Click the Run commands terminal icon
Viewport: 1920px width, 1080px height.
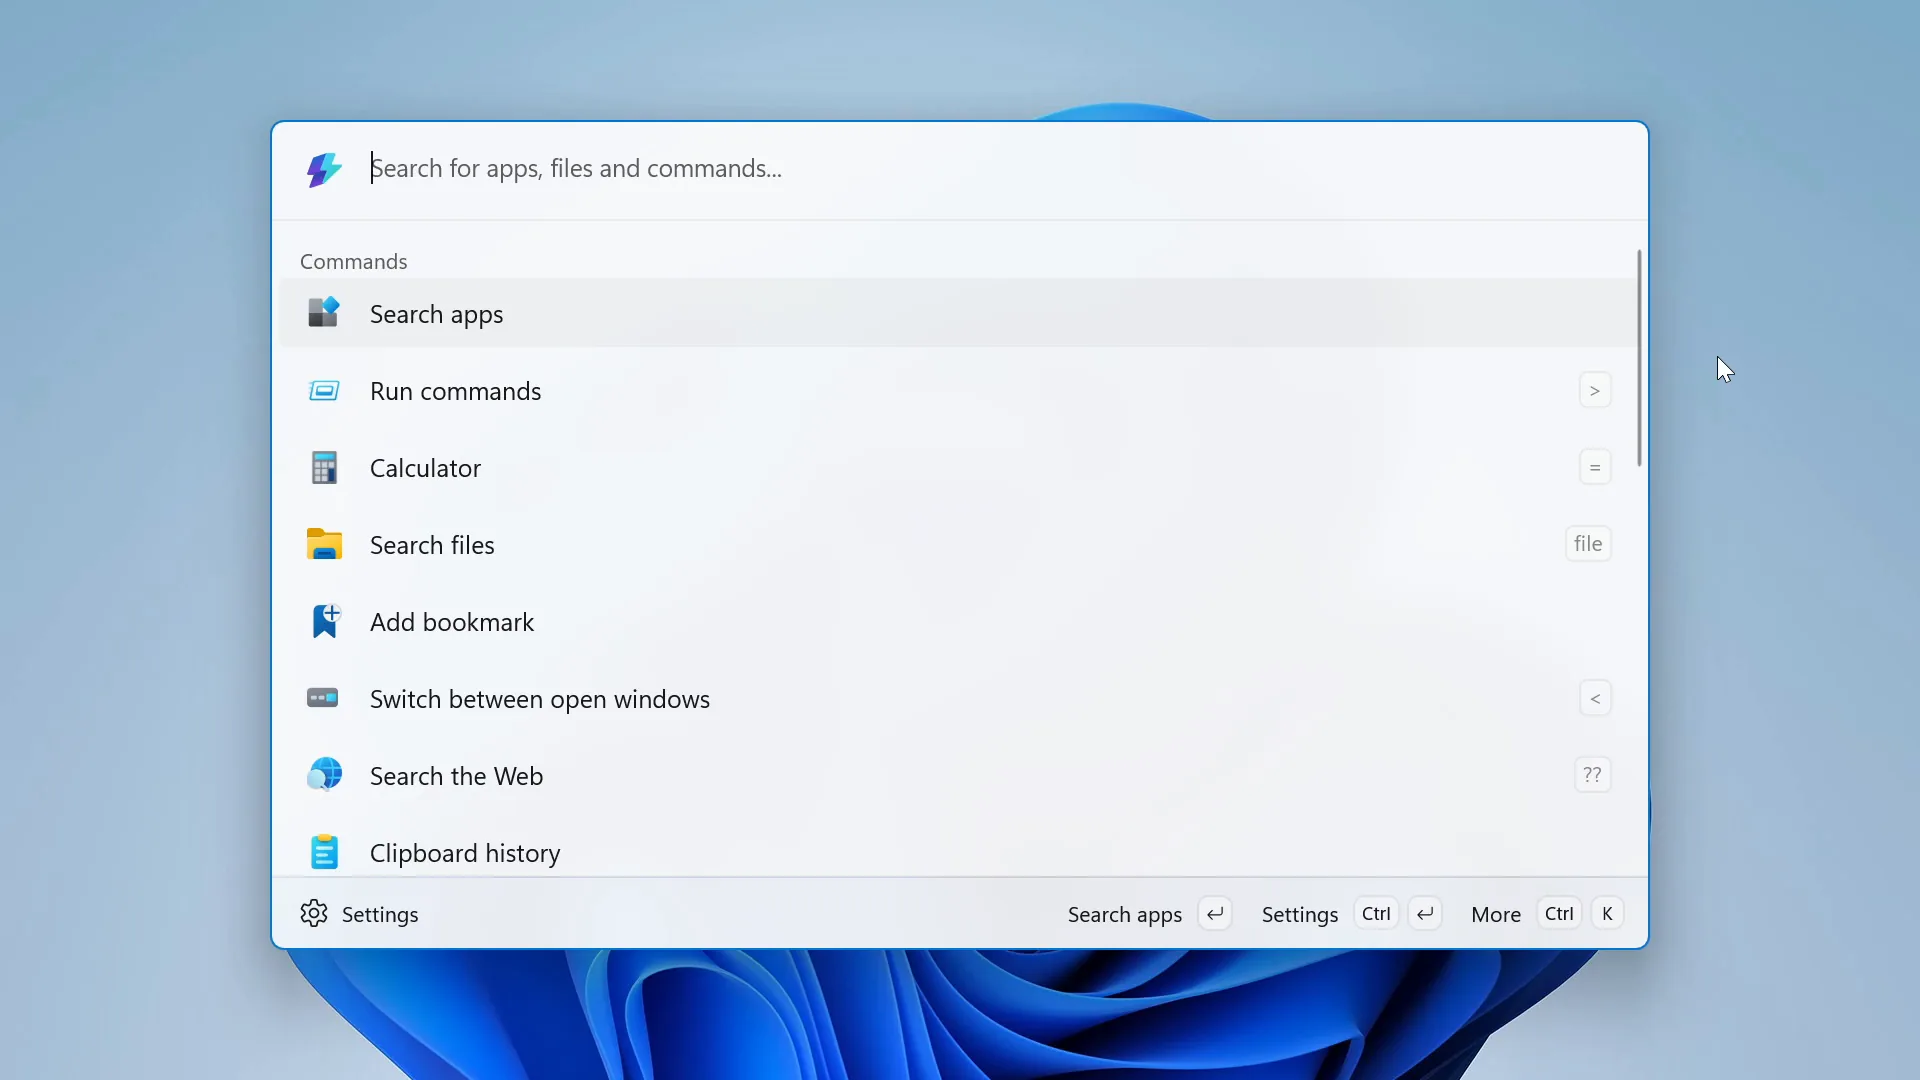click(x=323, y=391)
